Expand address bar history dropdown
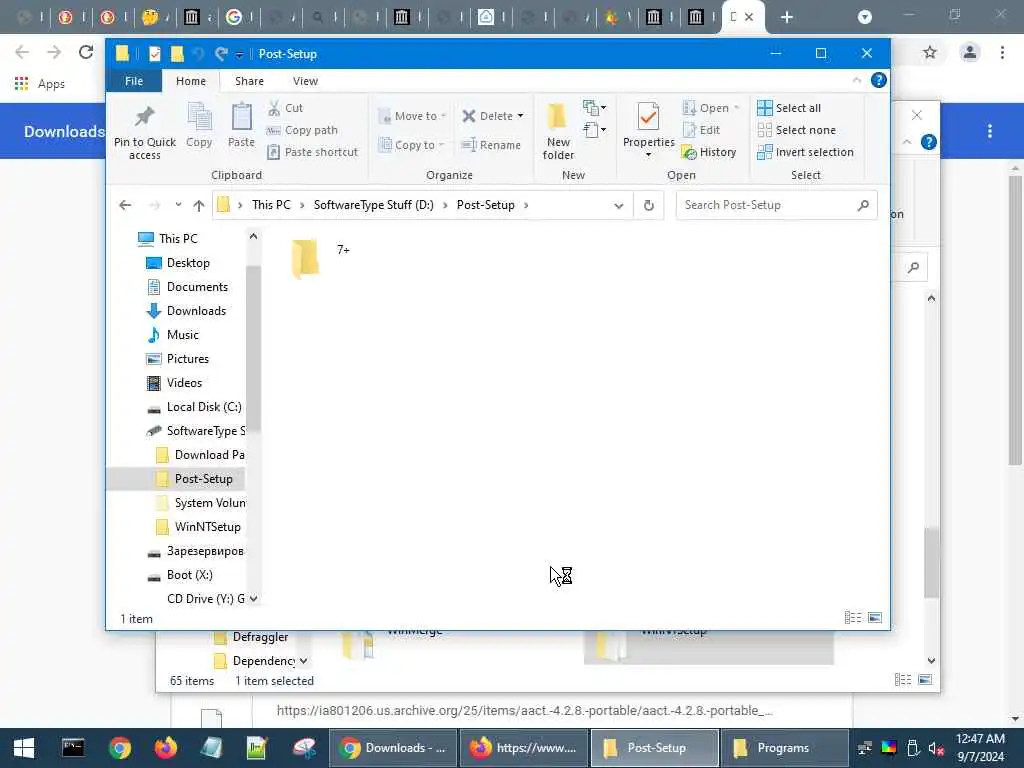Image resolution: width=1024 pixels, height=768 pixels. [x=618, y=205]
